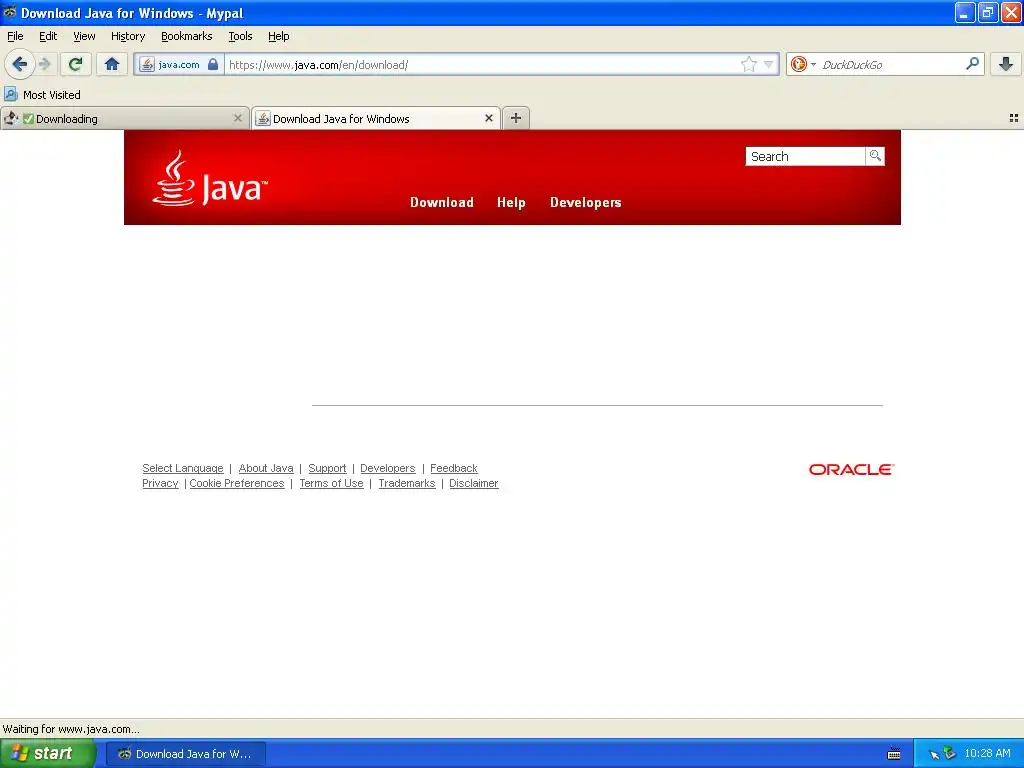Focus the DuckDuckGo search field
1024x768 pixels.
click(891, 64)
